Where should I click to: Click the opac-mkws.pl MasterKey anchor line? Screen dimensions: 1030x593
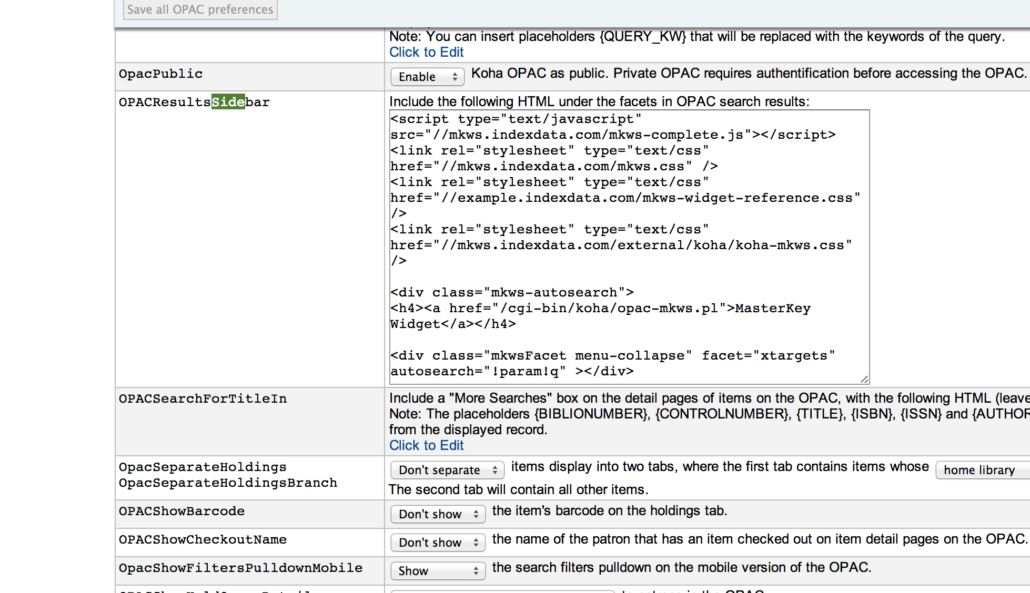pyautogui.click(x=600, y=308)
